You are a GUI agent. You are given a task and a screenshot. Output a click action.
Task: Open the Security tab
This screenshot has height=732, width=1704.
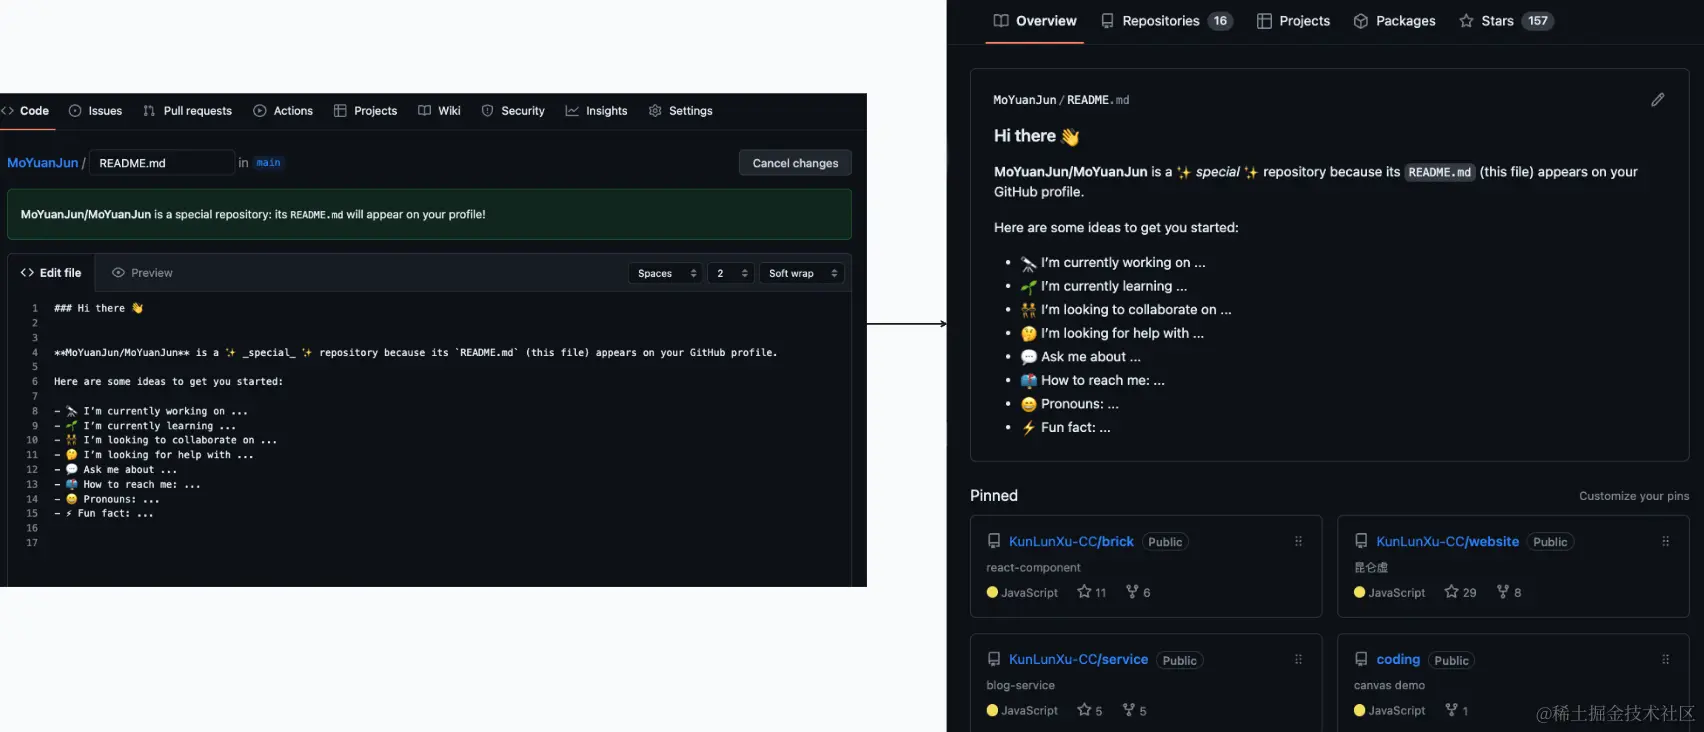coord(513,111)
